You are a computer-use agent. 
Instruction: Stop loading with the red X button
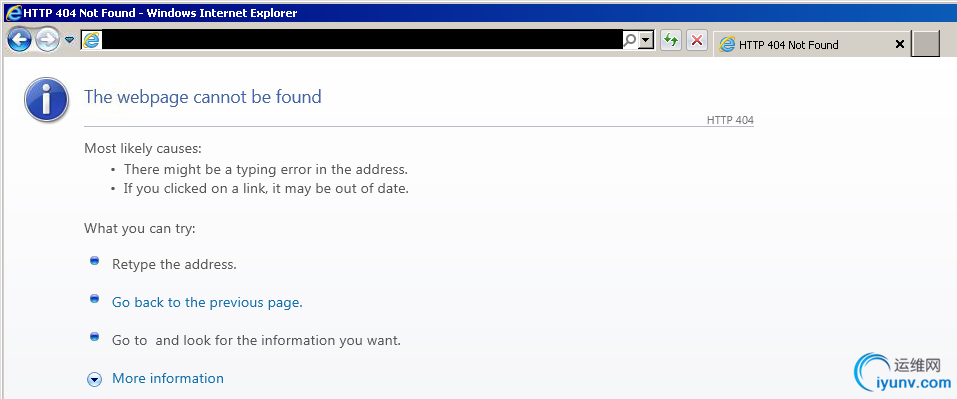696,40
